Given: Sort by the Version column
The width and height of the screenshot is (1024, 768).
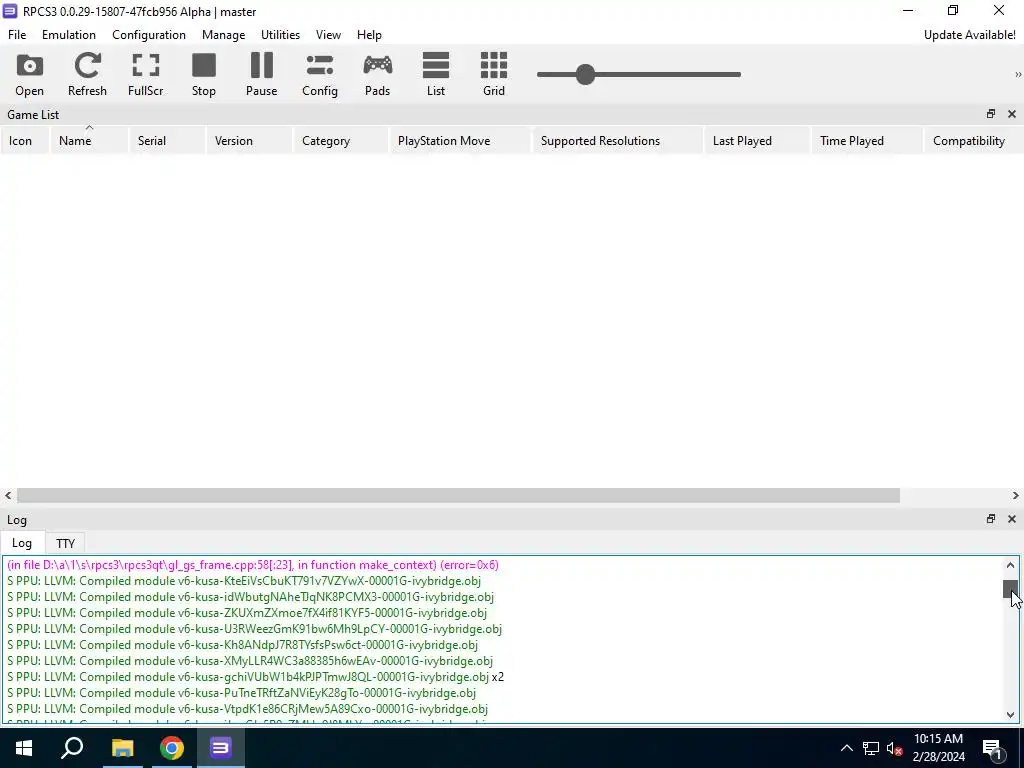Looking at the screenshot, I should (x=249, y=140).
